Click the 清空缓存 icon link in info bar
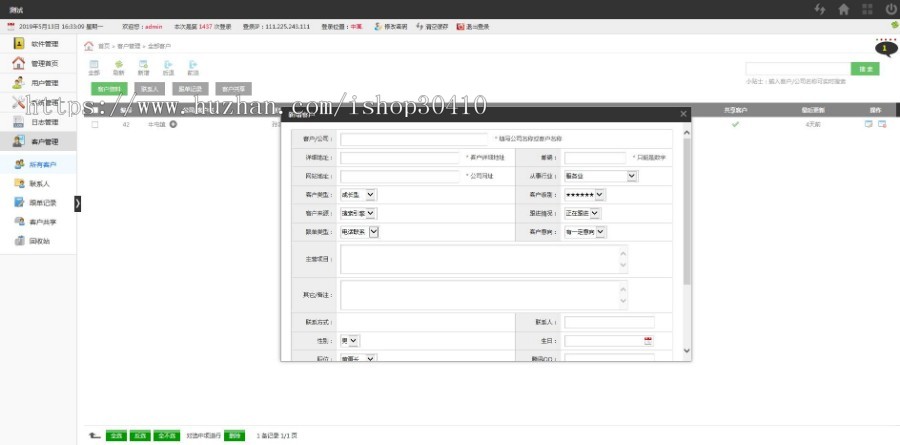 click(432, 26)
